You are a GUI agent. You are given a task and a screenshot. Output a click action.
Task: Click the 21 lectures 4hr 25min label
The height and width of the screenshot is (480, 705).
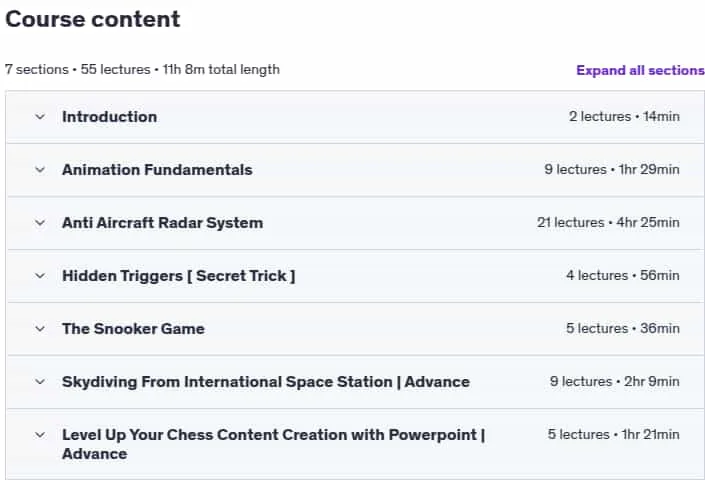click(x=608, y=222)
